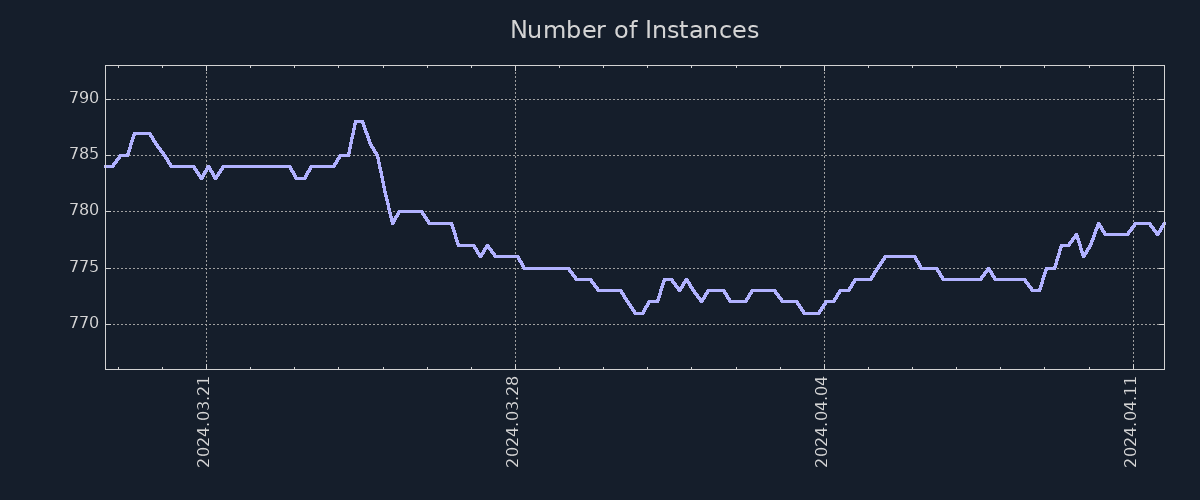Pick the 770 y-axis tick label
The height and width of the screenshot is (500, 1200).
click(x=83, y=324)
